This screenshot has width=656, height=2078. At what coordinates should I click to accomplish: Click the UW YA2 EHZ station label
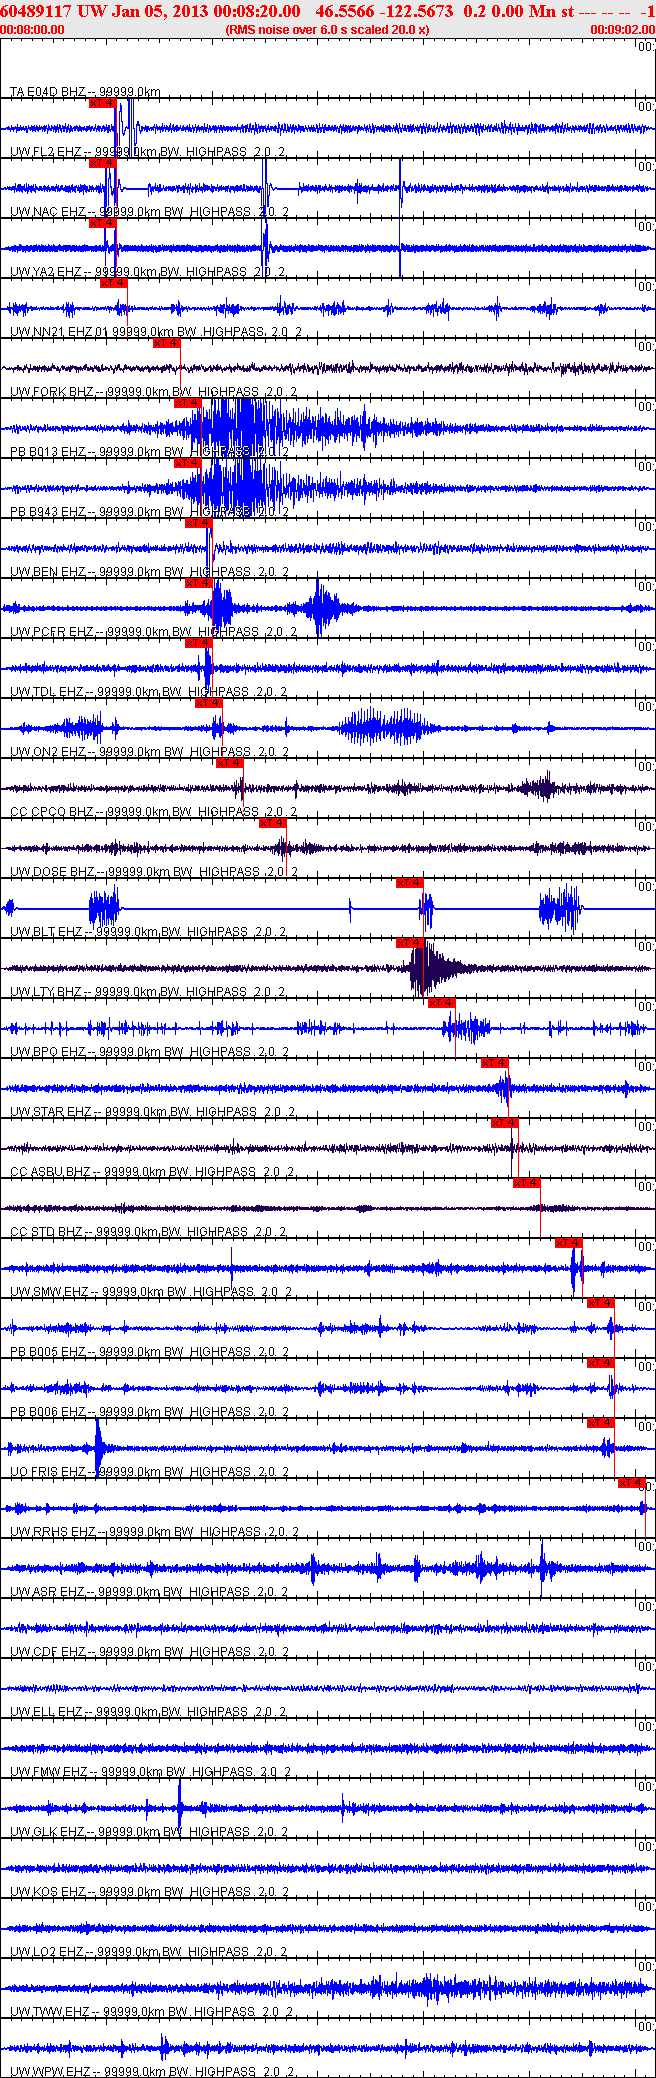(46, 272)
